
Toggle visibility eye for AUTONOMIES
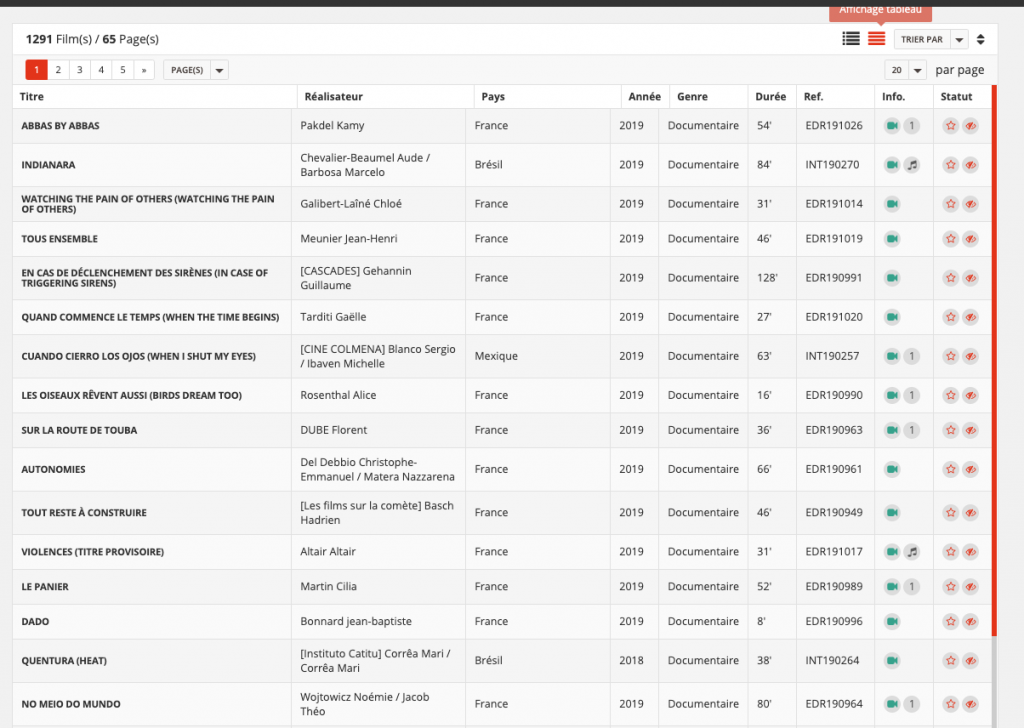(970, 470)
